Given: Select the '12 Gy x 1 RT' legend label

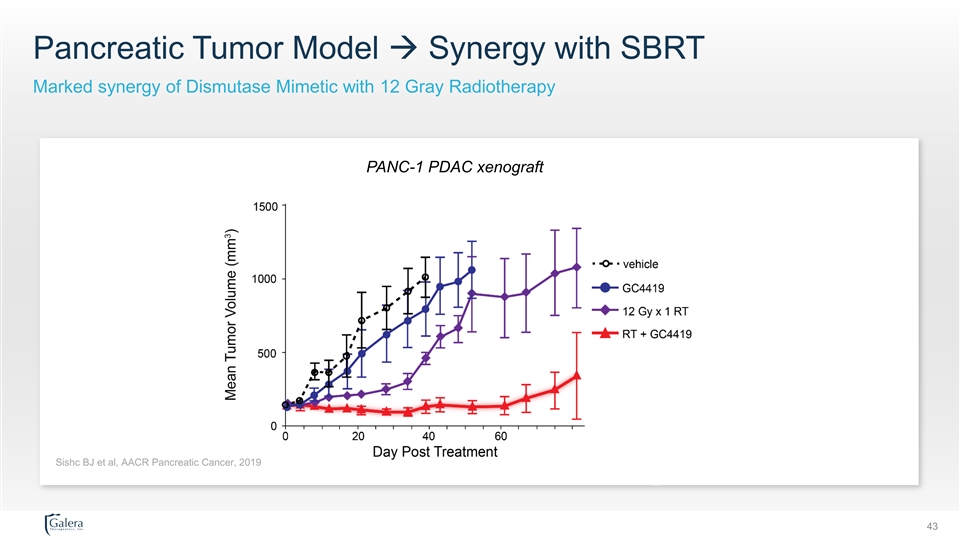Looking at the screenshot, I should pyautogui.click(x=655, y=310).
